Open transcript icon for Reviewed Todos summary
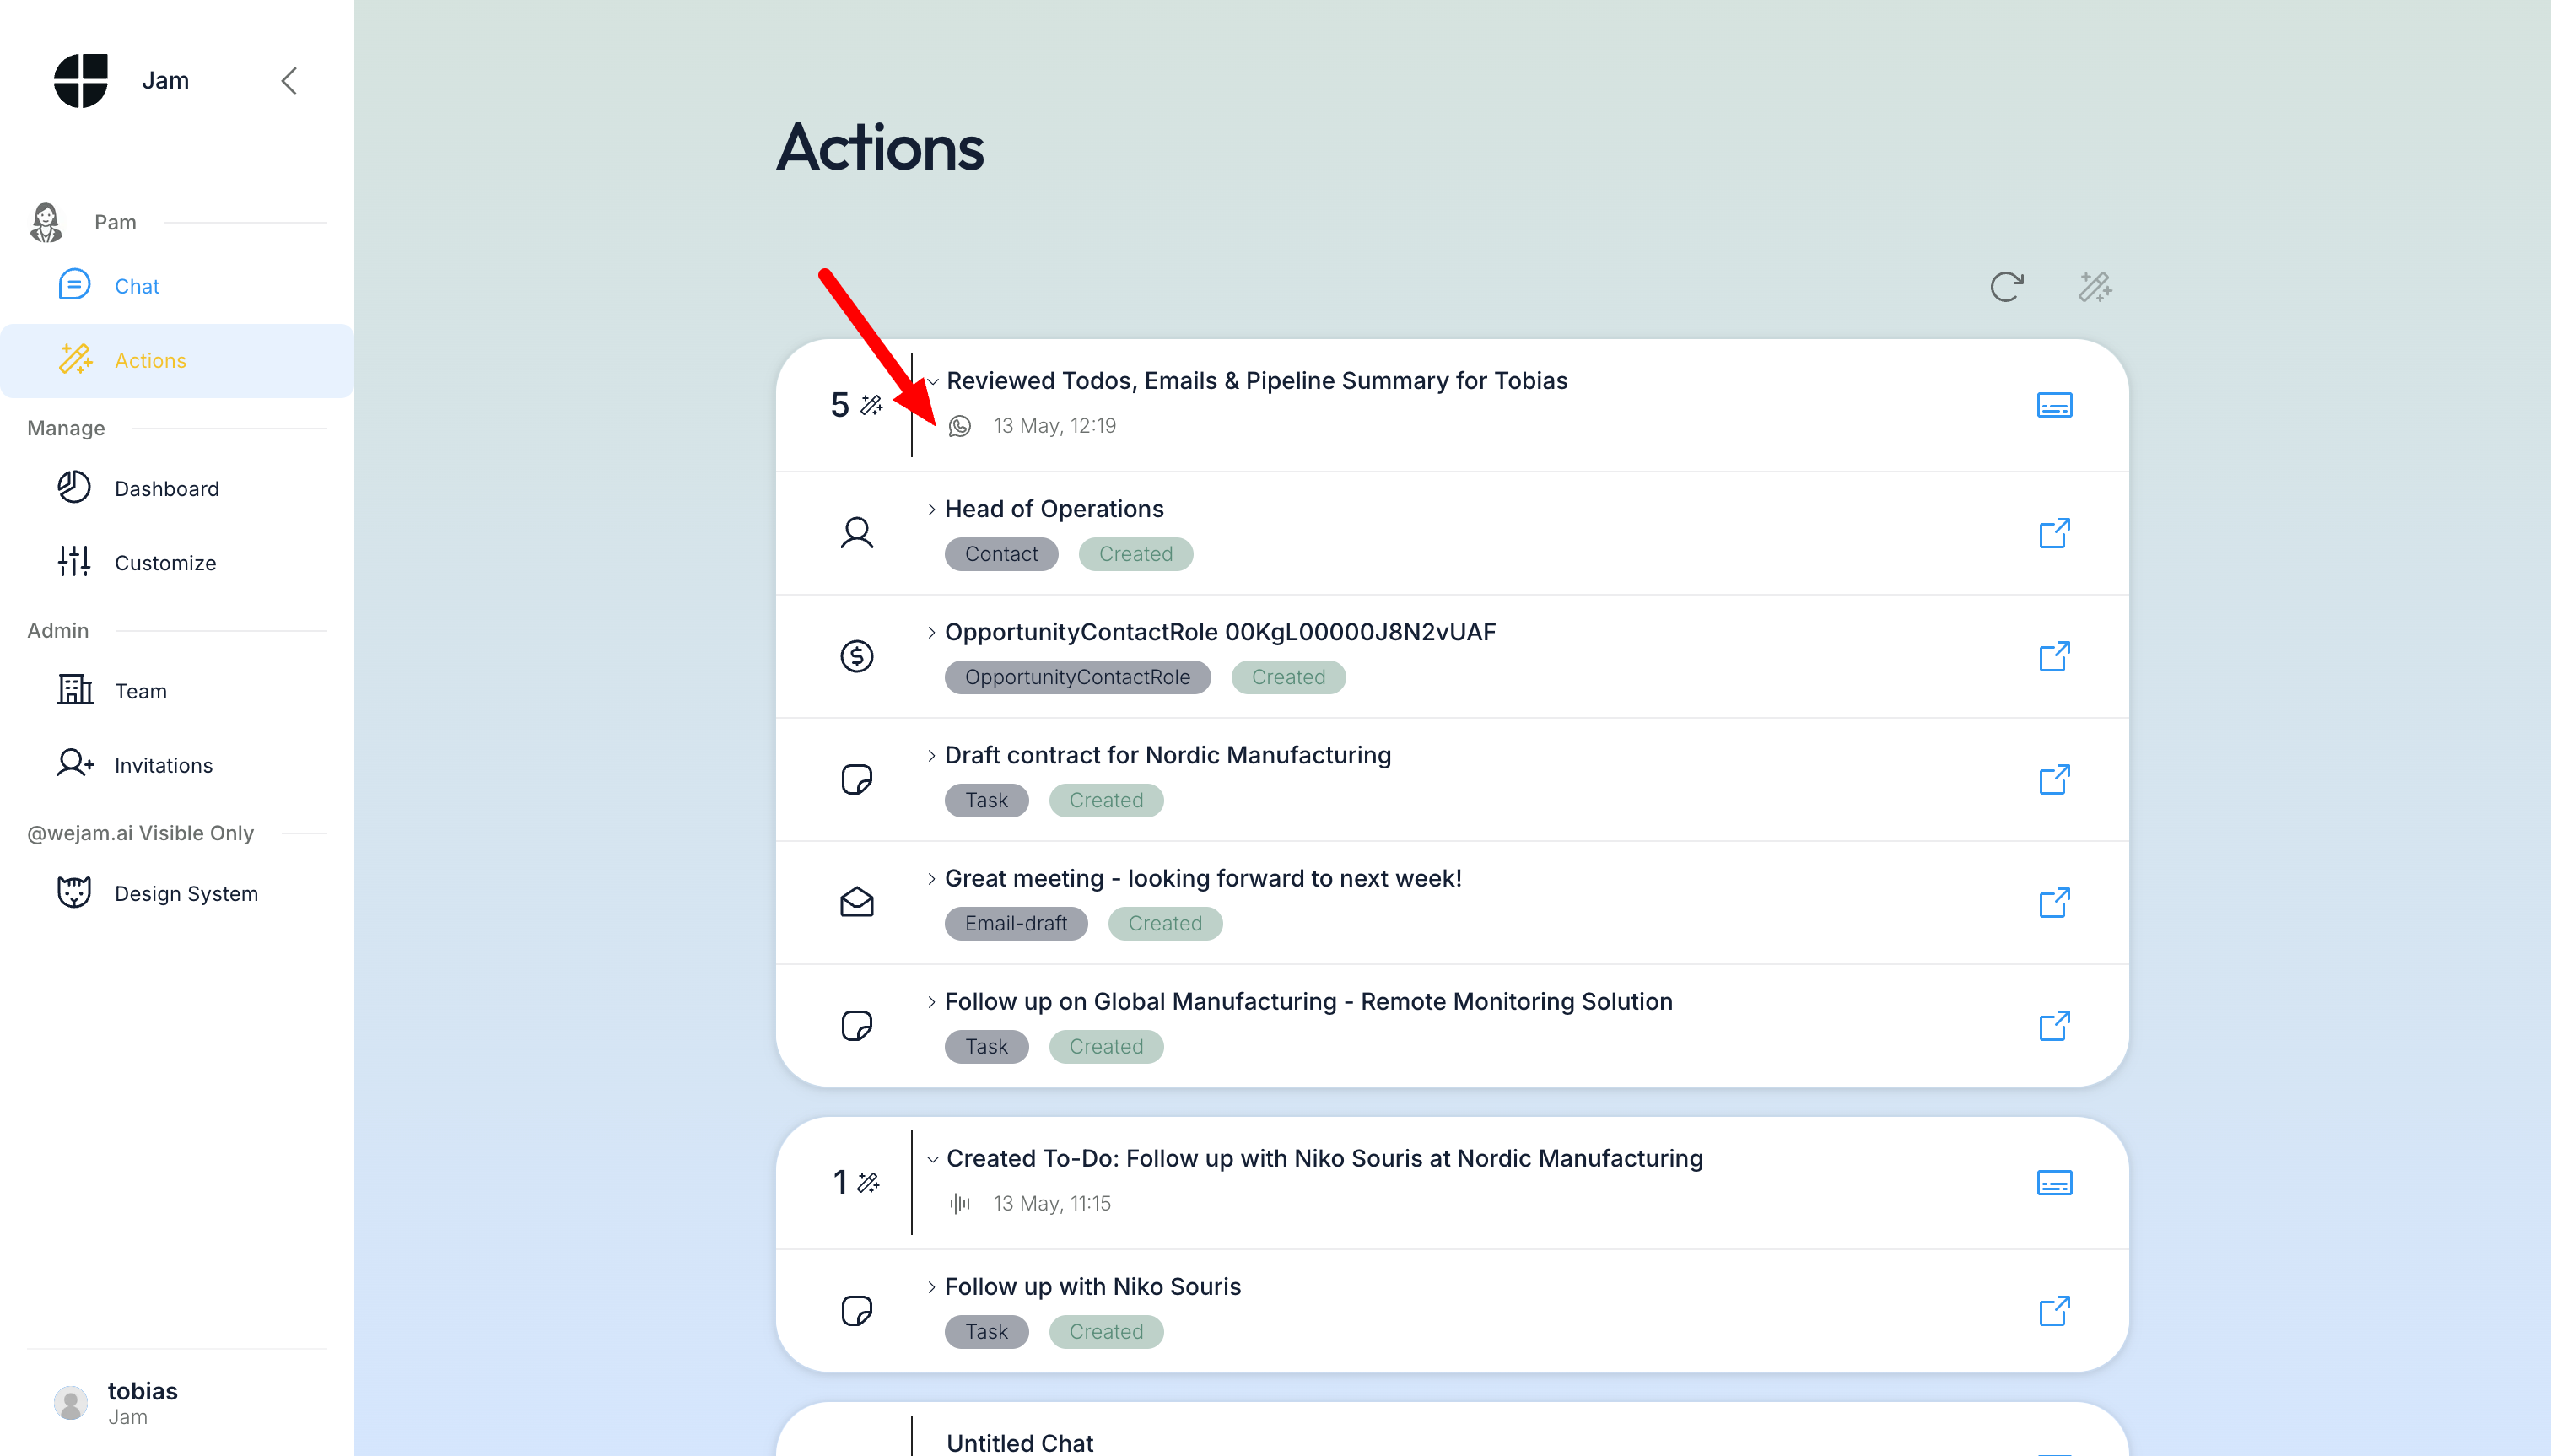 [2054, 405]
